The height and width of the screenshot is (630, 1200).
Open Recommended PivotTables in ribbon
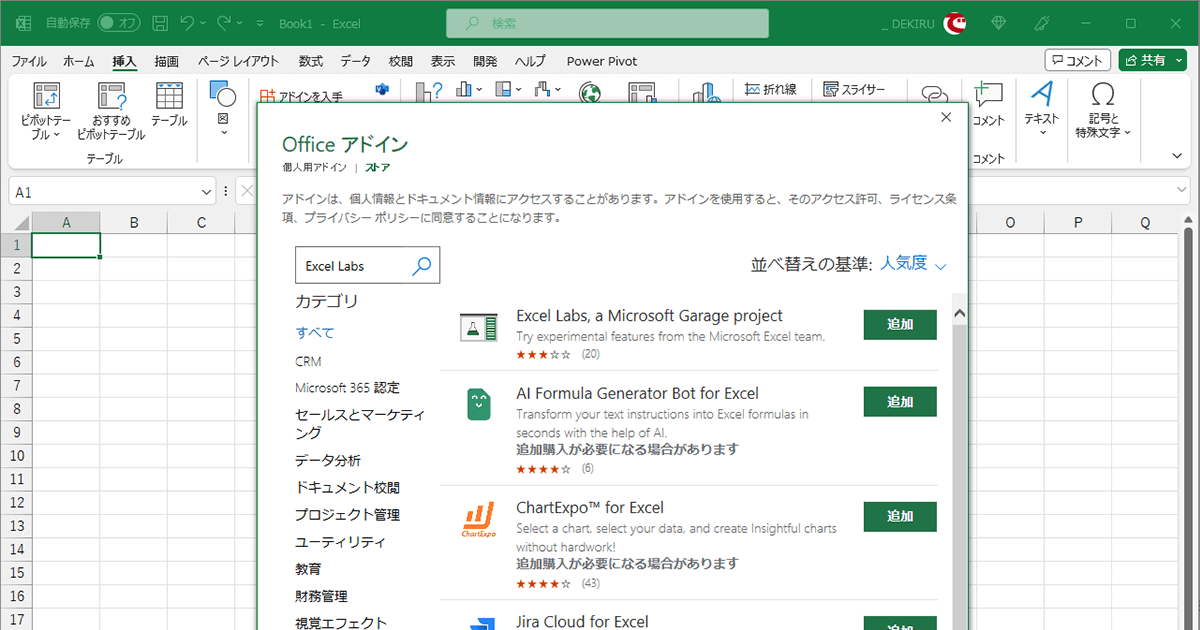111,110
